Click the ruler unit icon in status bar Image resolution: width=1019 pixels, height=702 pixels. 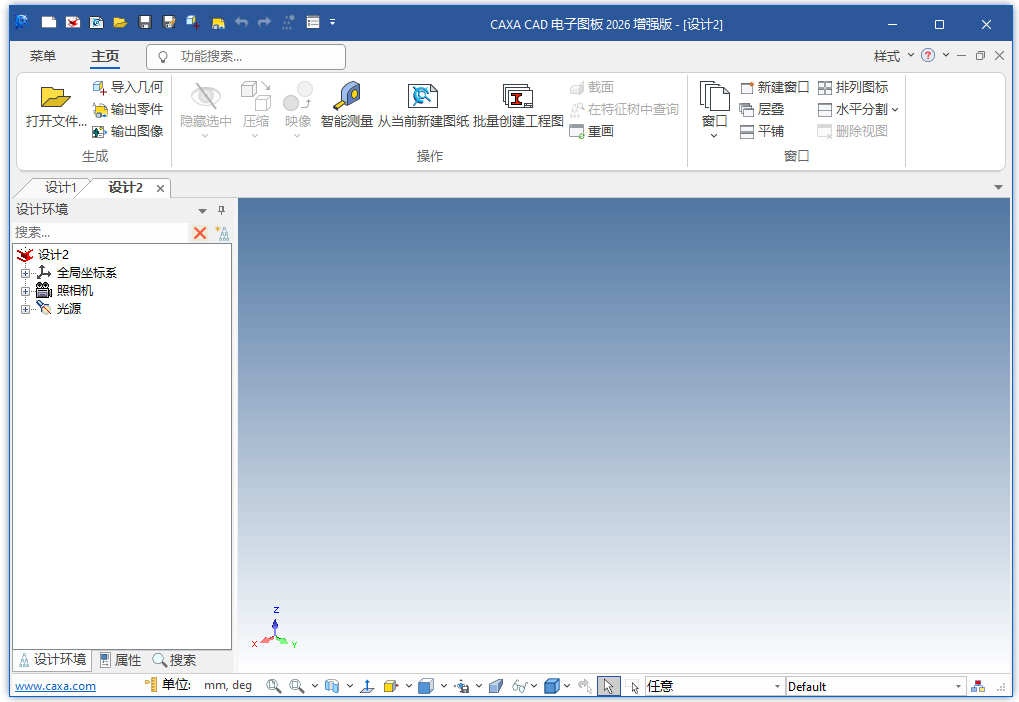tap(151, 685)
